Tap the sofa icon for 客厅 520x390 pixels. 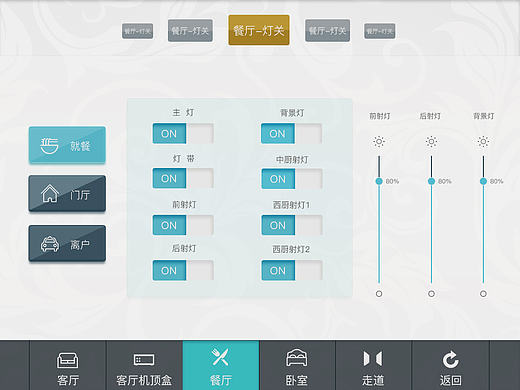pos(68,360)
